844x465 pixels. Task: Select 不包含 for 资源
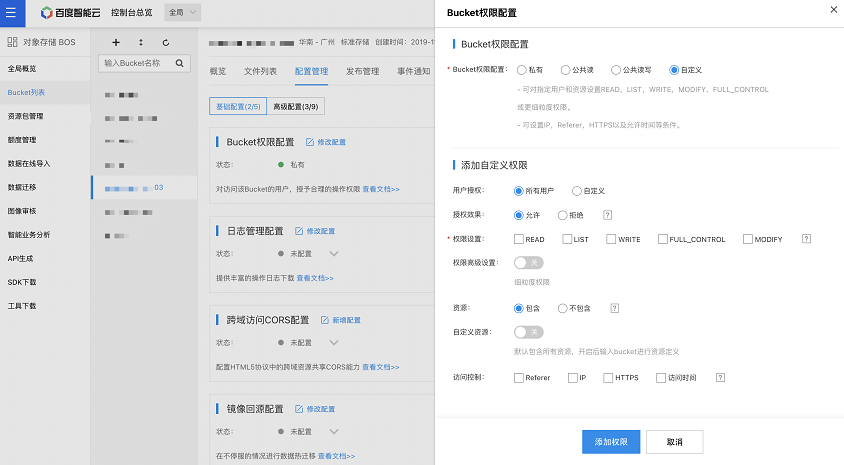tap(562, 308)
